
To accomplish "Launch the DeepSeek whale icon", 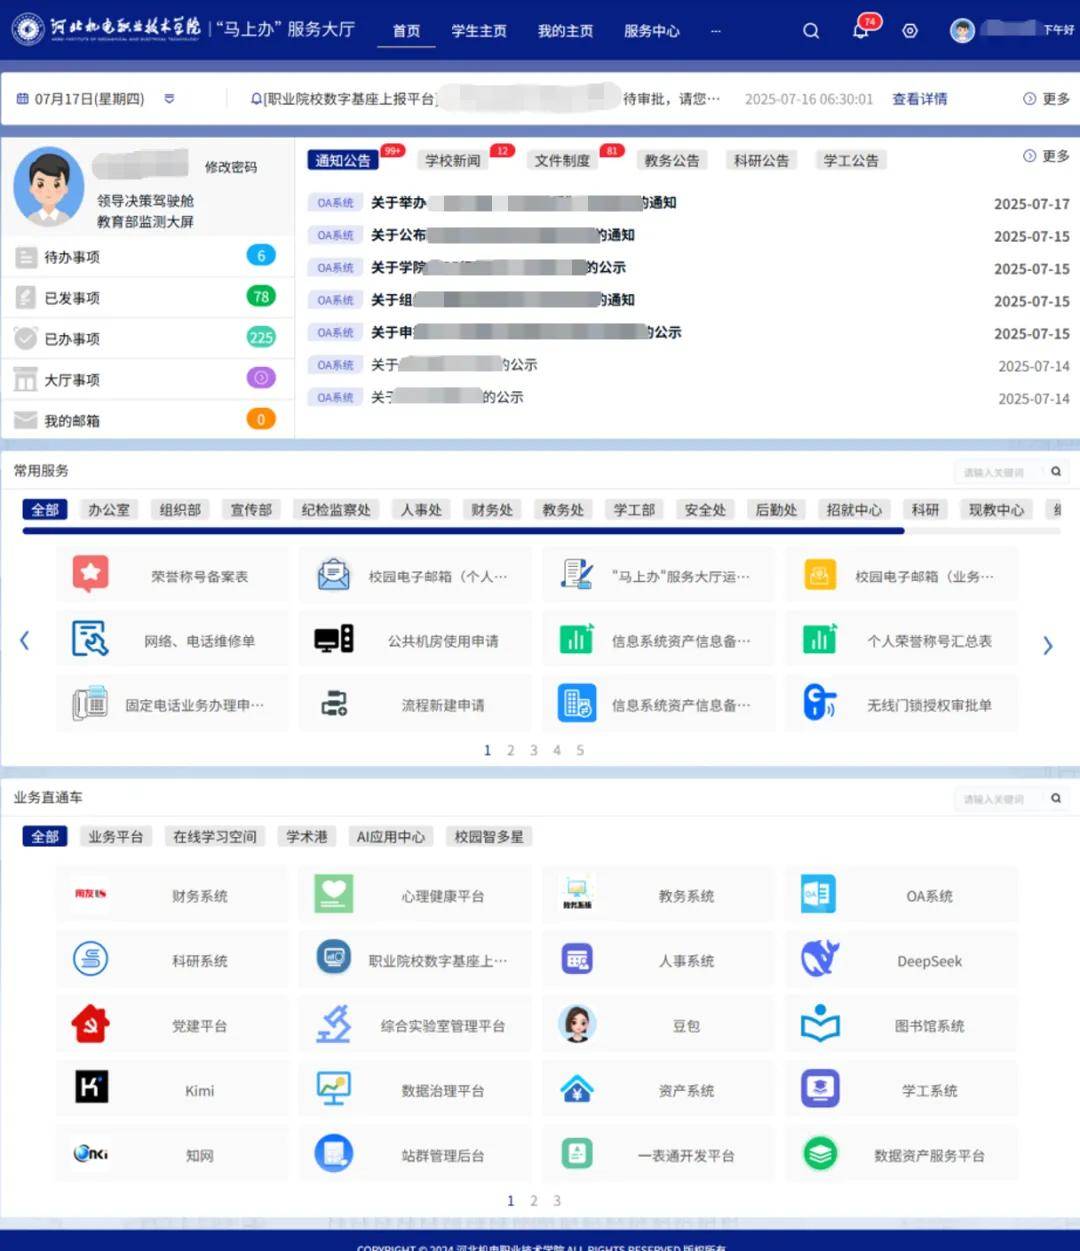I will 819,960.
